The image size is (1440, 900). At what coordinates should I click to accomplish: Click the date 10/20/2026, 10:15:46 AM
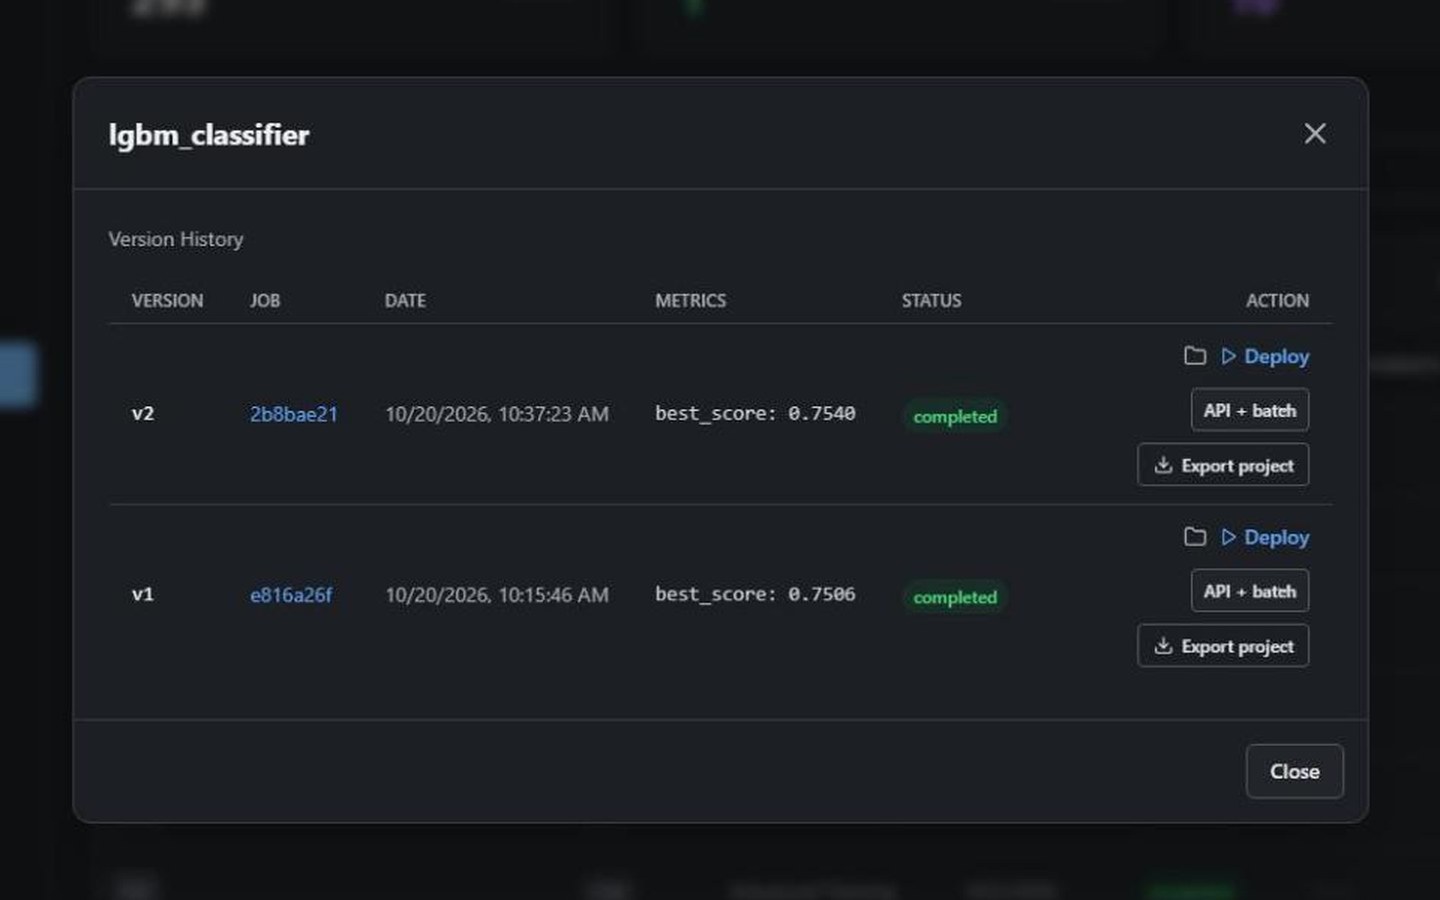(x=497, y=595)
